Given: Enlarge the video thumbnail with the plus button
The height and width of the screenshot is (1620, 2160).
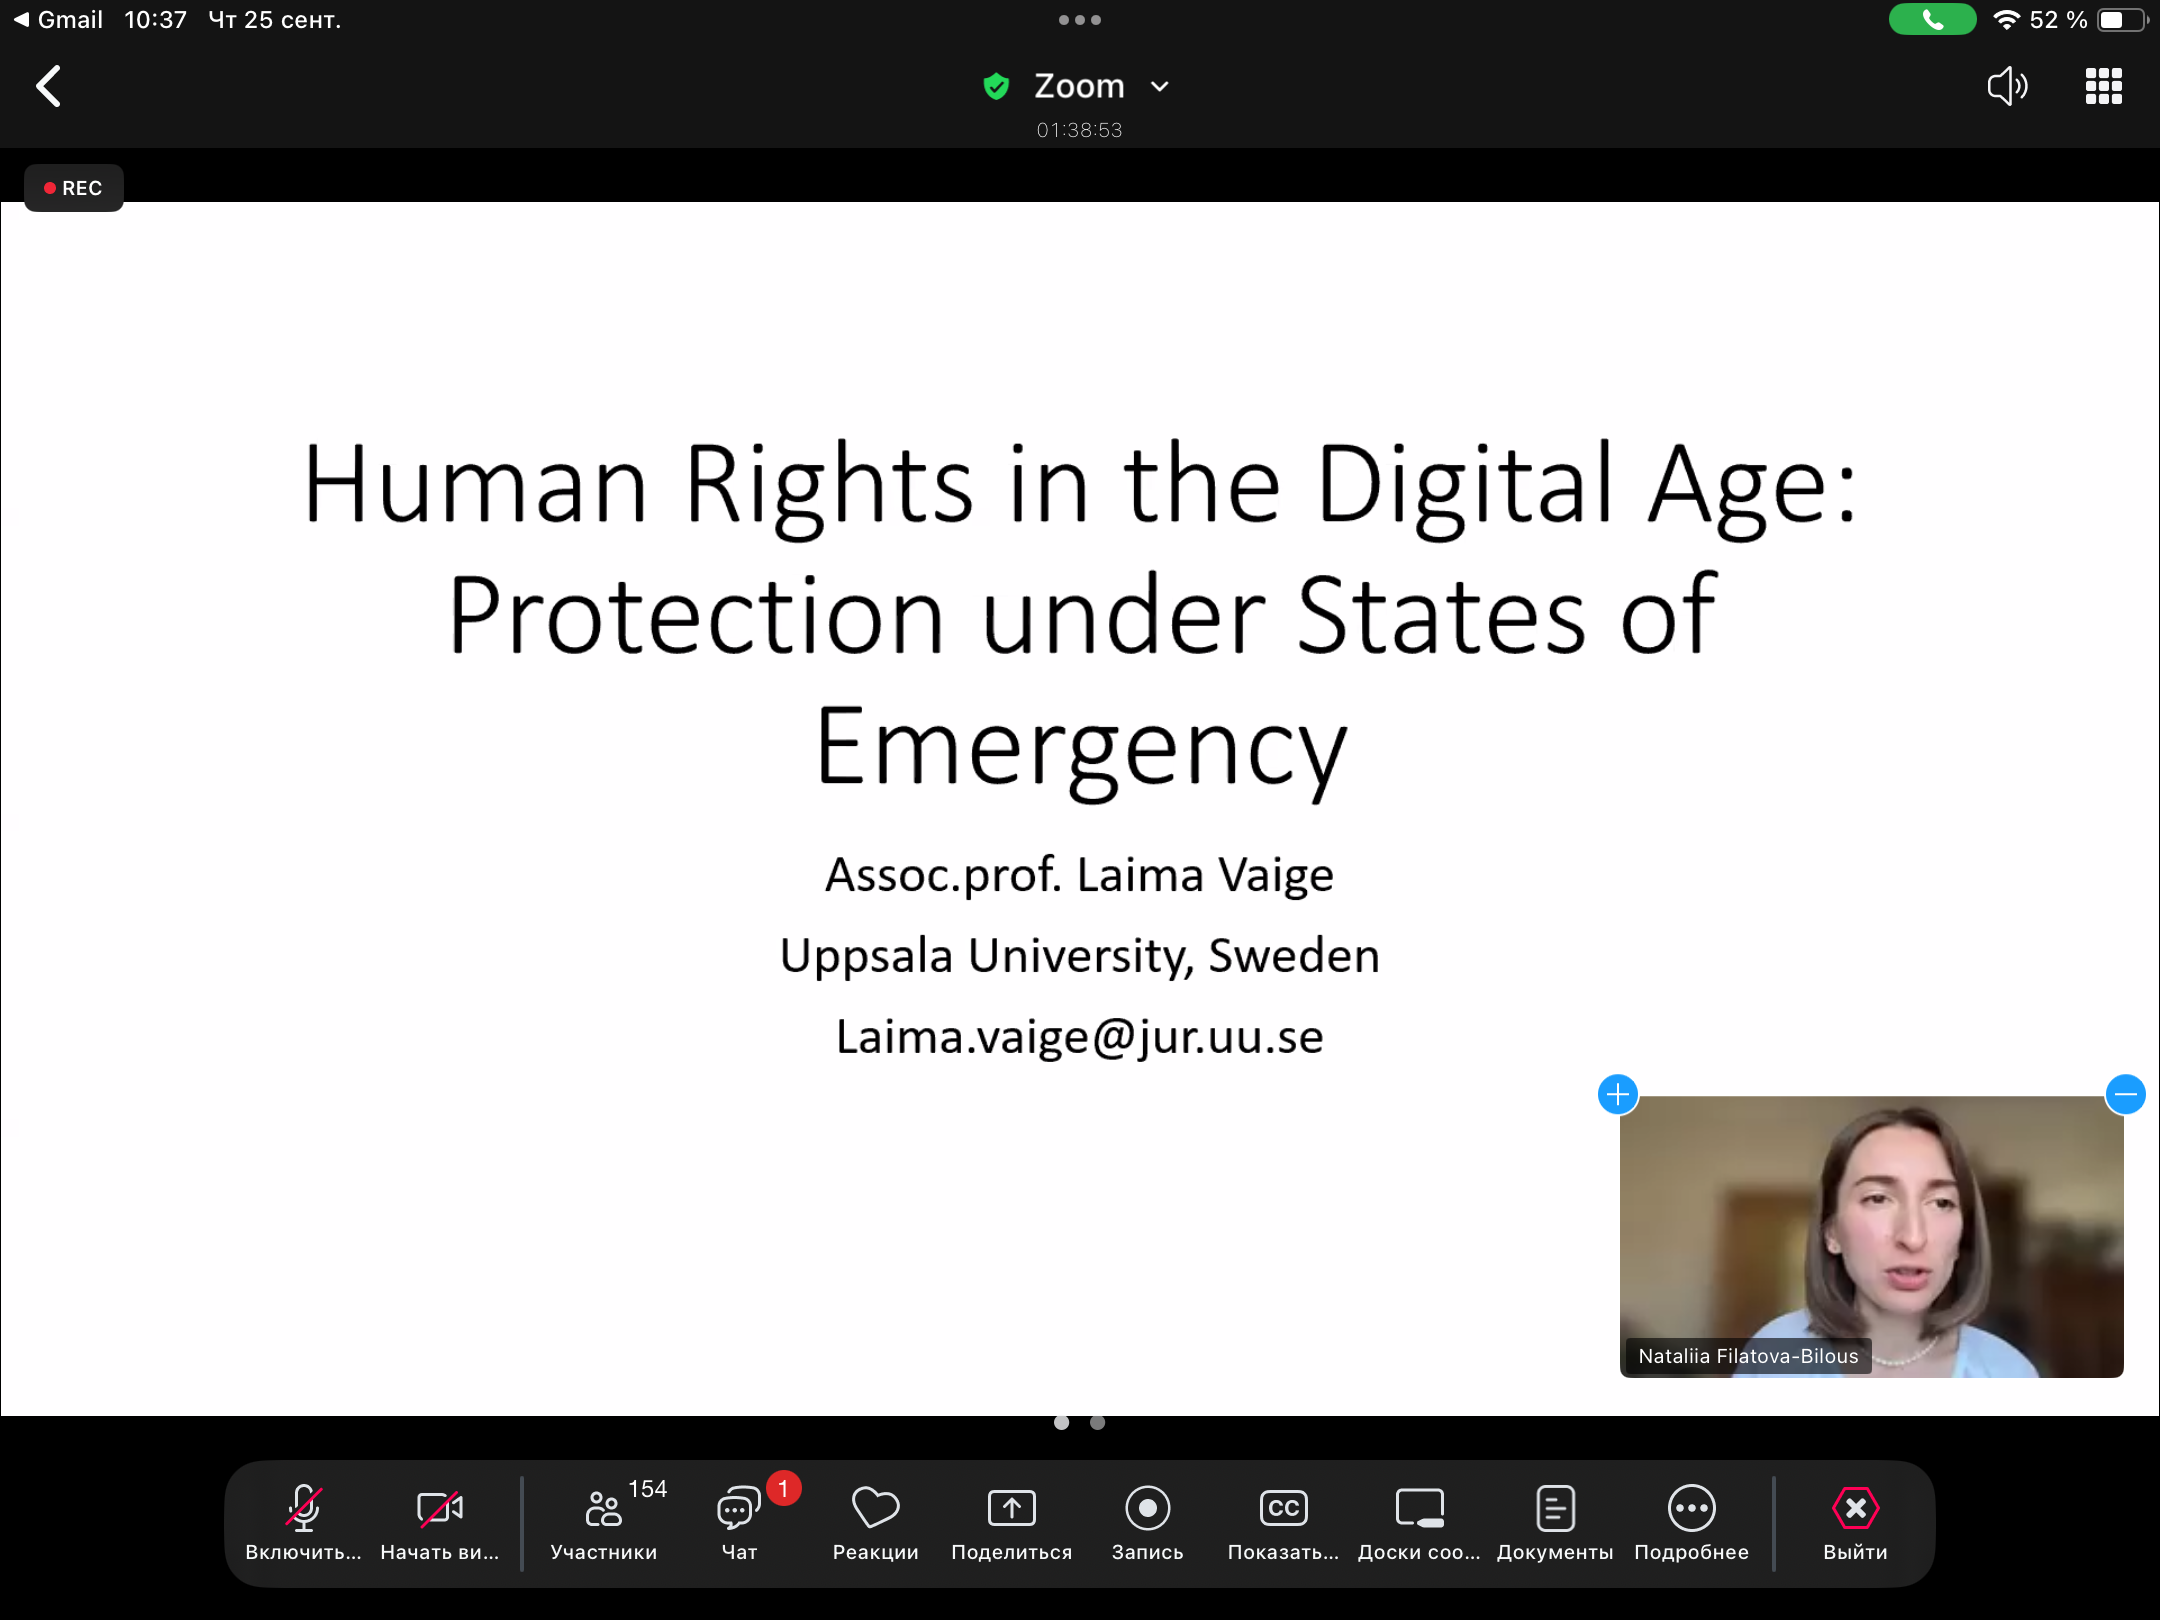Looking at the screenshot, I should tap(1617, 1094).
